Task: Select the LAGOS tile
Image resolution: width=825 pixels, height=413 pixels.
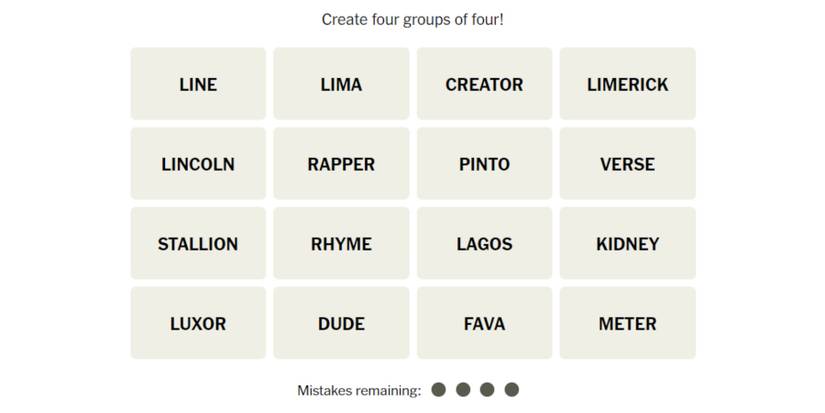Action: (x=484, y=244)
